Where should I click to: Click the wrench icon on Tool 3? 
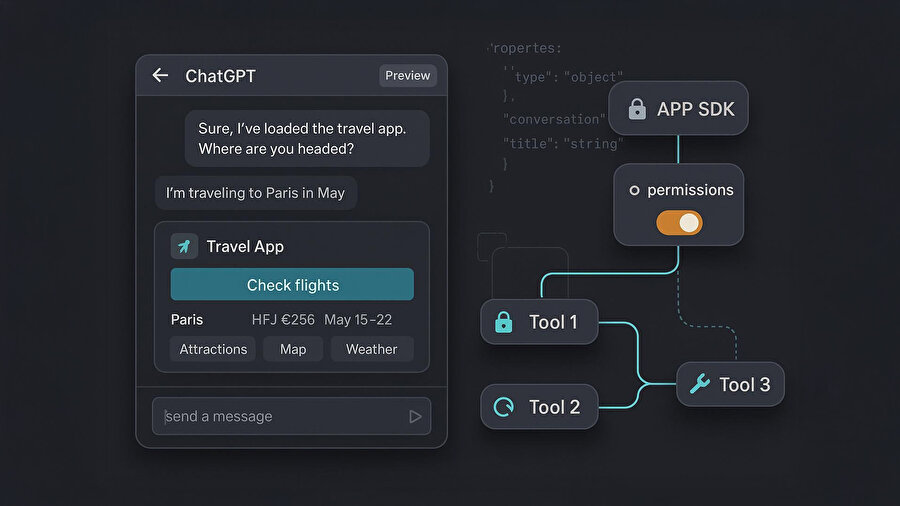tap(700, 384)
